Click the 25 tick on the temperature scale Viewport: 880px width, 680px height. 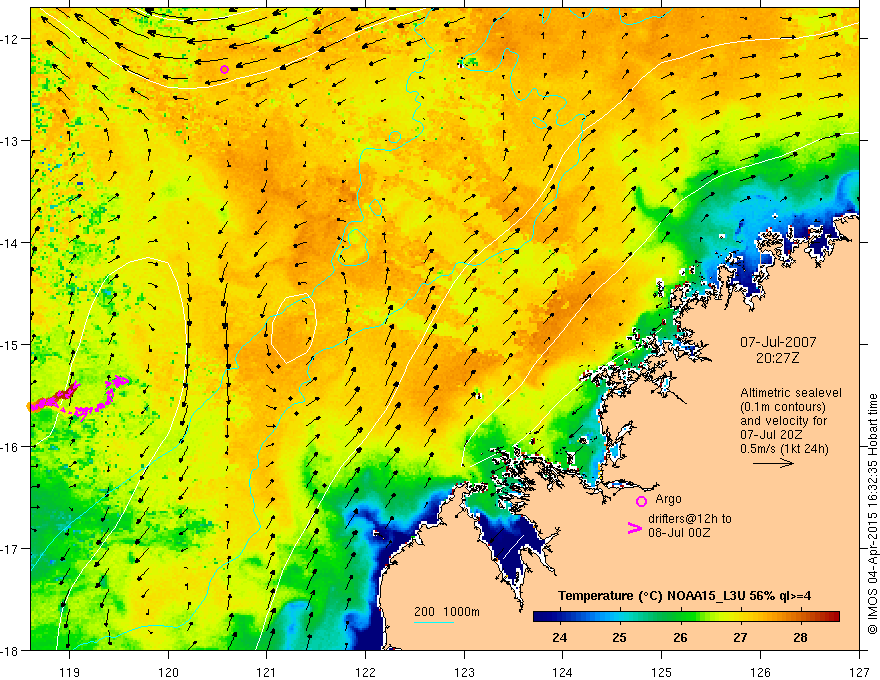(x=619, y=637)
